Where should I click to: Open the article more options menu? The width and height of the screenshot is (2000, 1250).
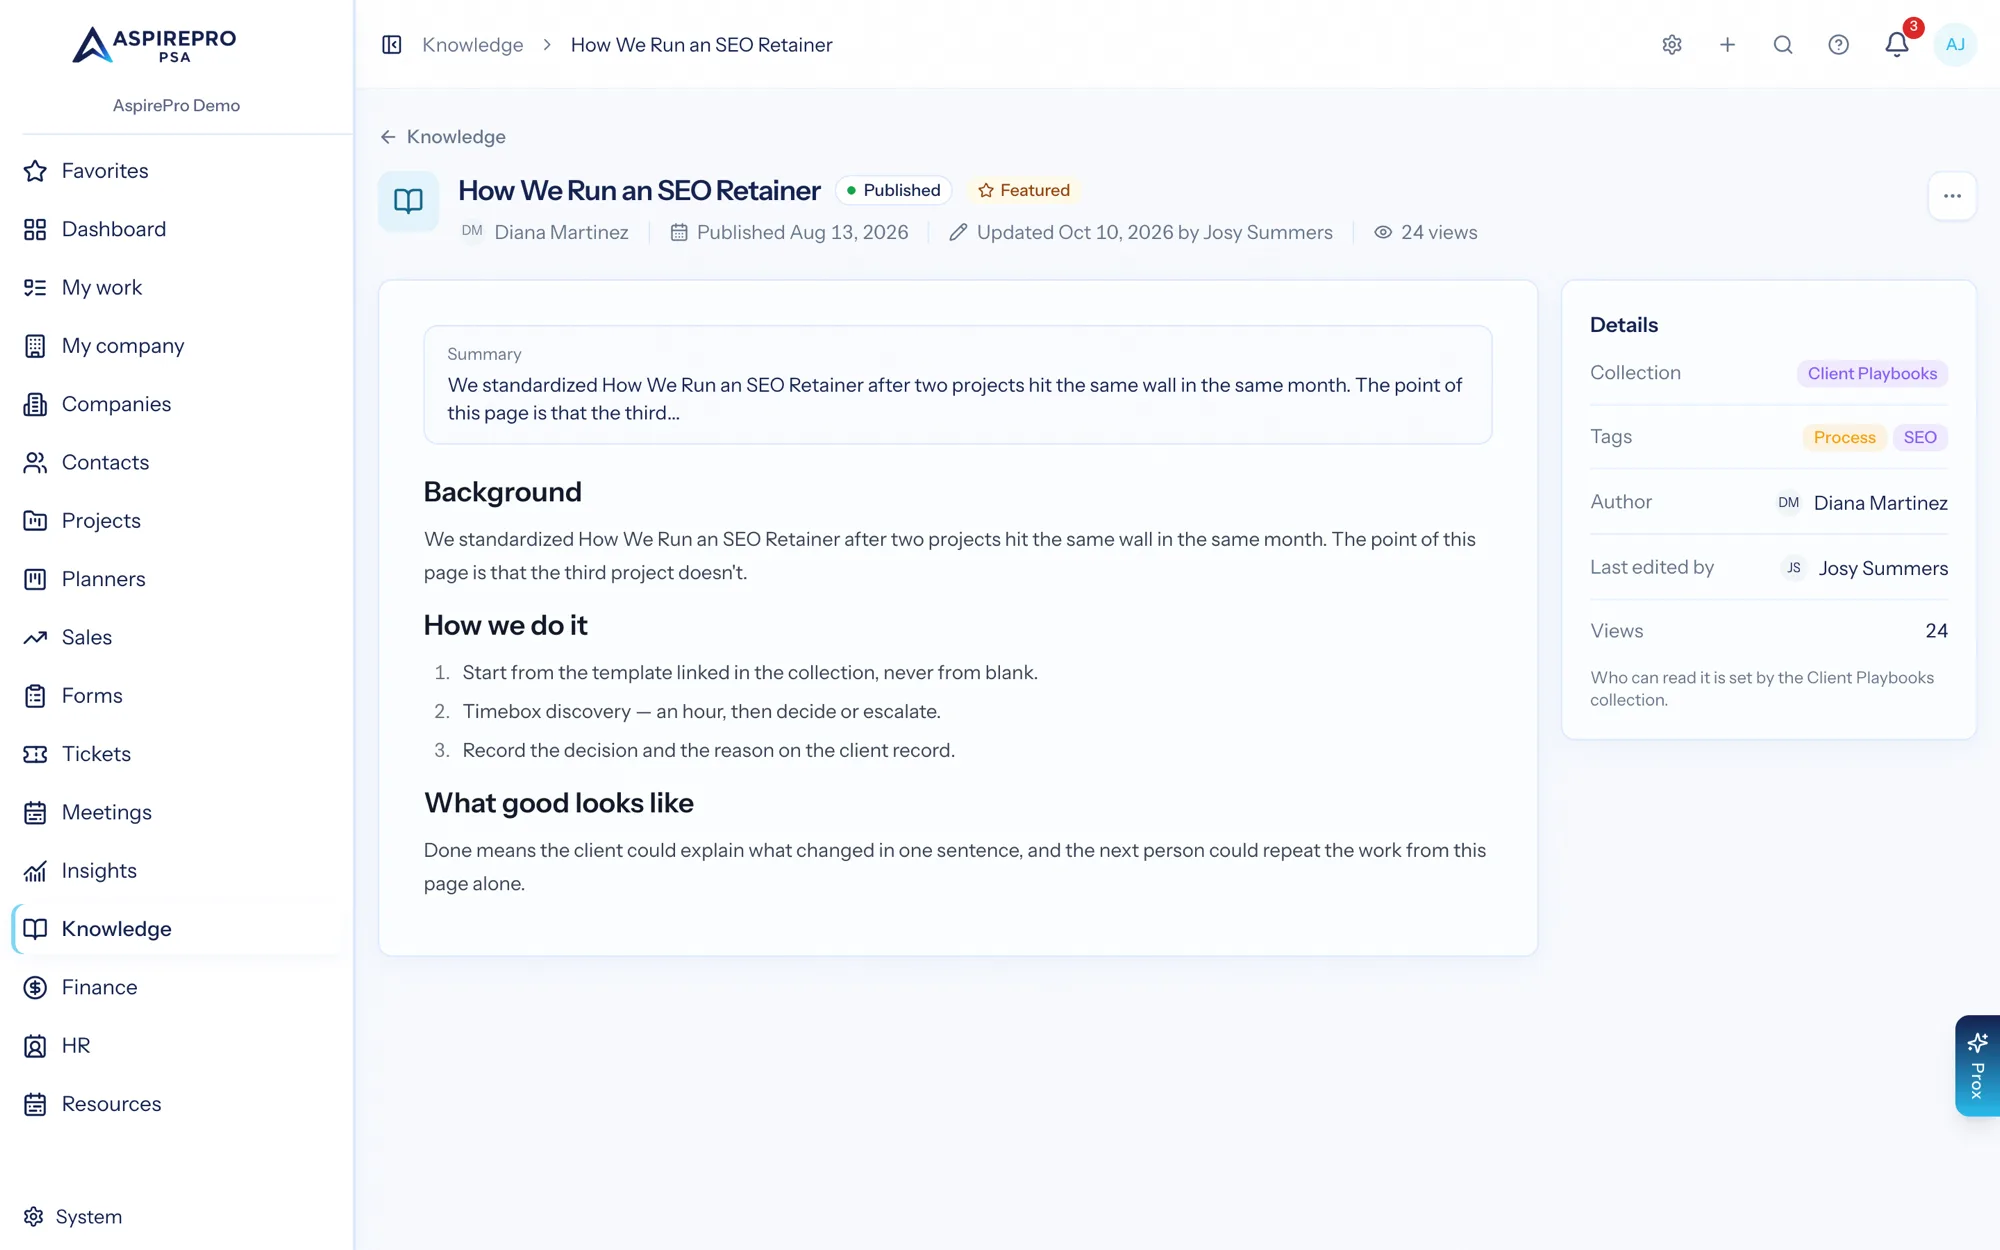(1952, 196)
